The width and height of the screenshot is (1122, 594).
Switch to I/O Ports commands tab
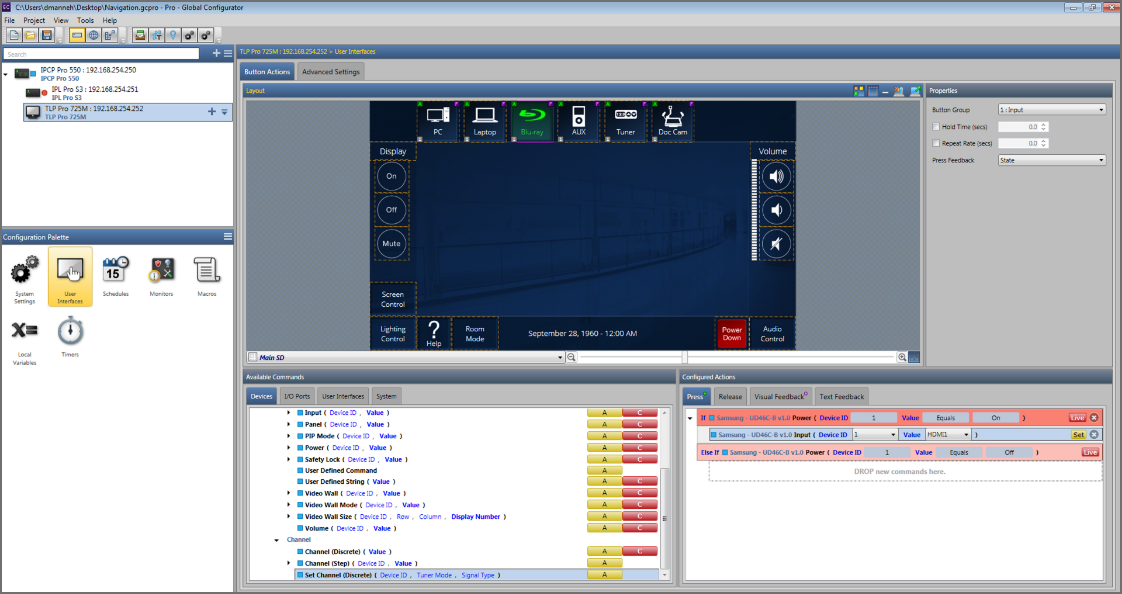[x=297, y=396]
